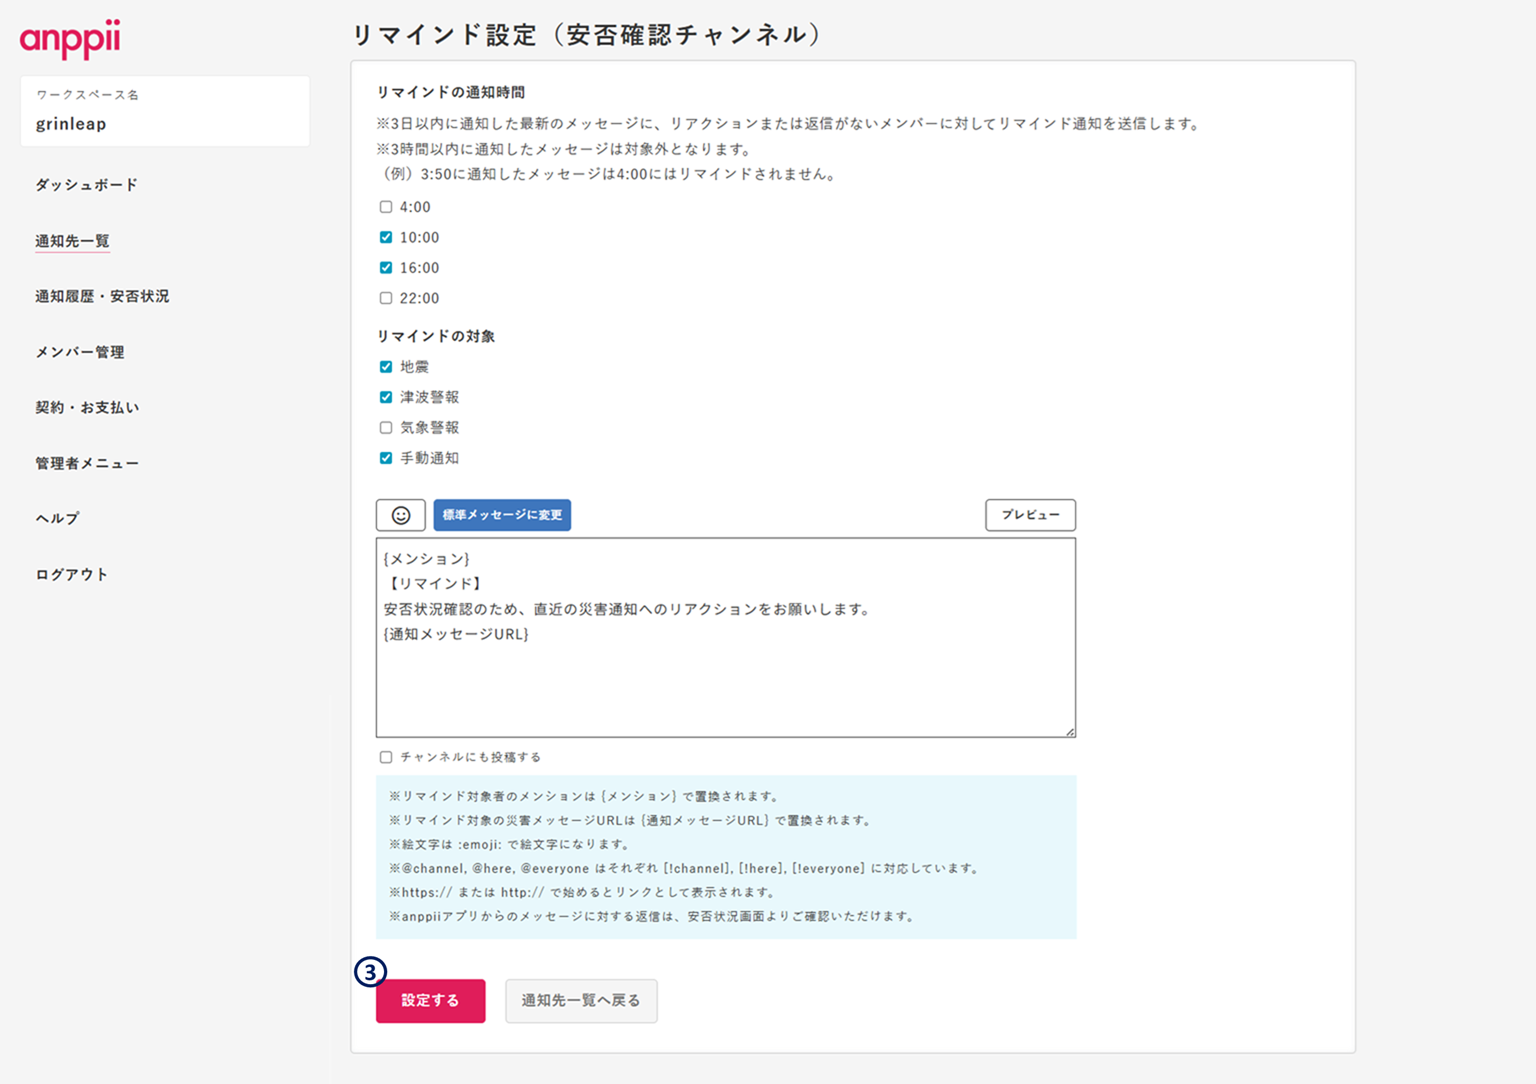
Task: Return via 通知先一覧へ戻る button
Action: pyautogui.click(x=581, y=1000)
